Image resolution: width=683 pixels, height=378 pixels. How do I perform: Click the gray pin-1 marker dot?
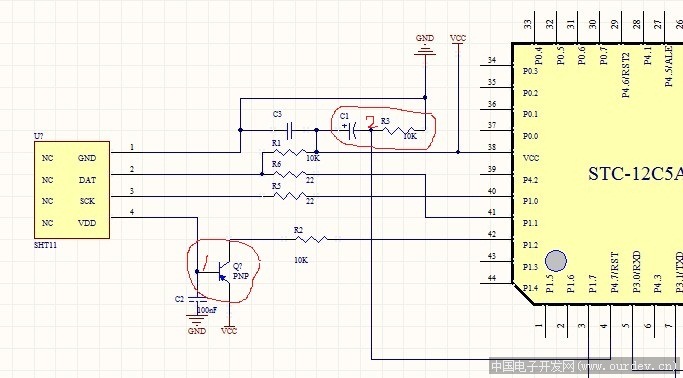tap(556, 261)
